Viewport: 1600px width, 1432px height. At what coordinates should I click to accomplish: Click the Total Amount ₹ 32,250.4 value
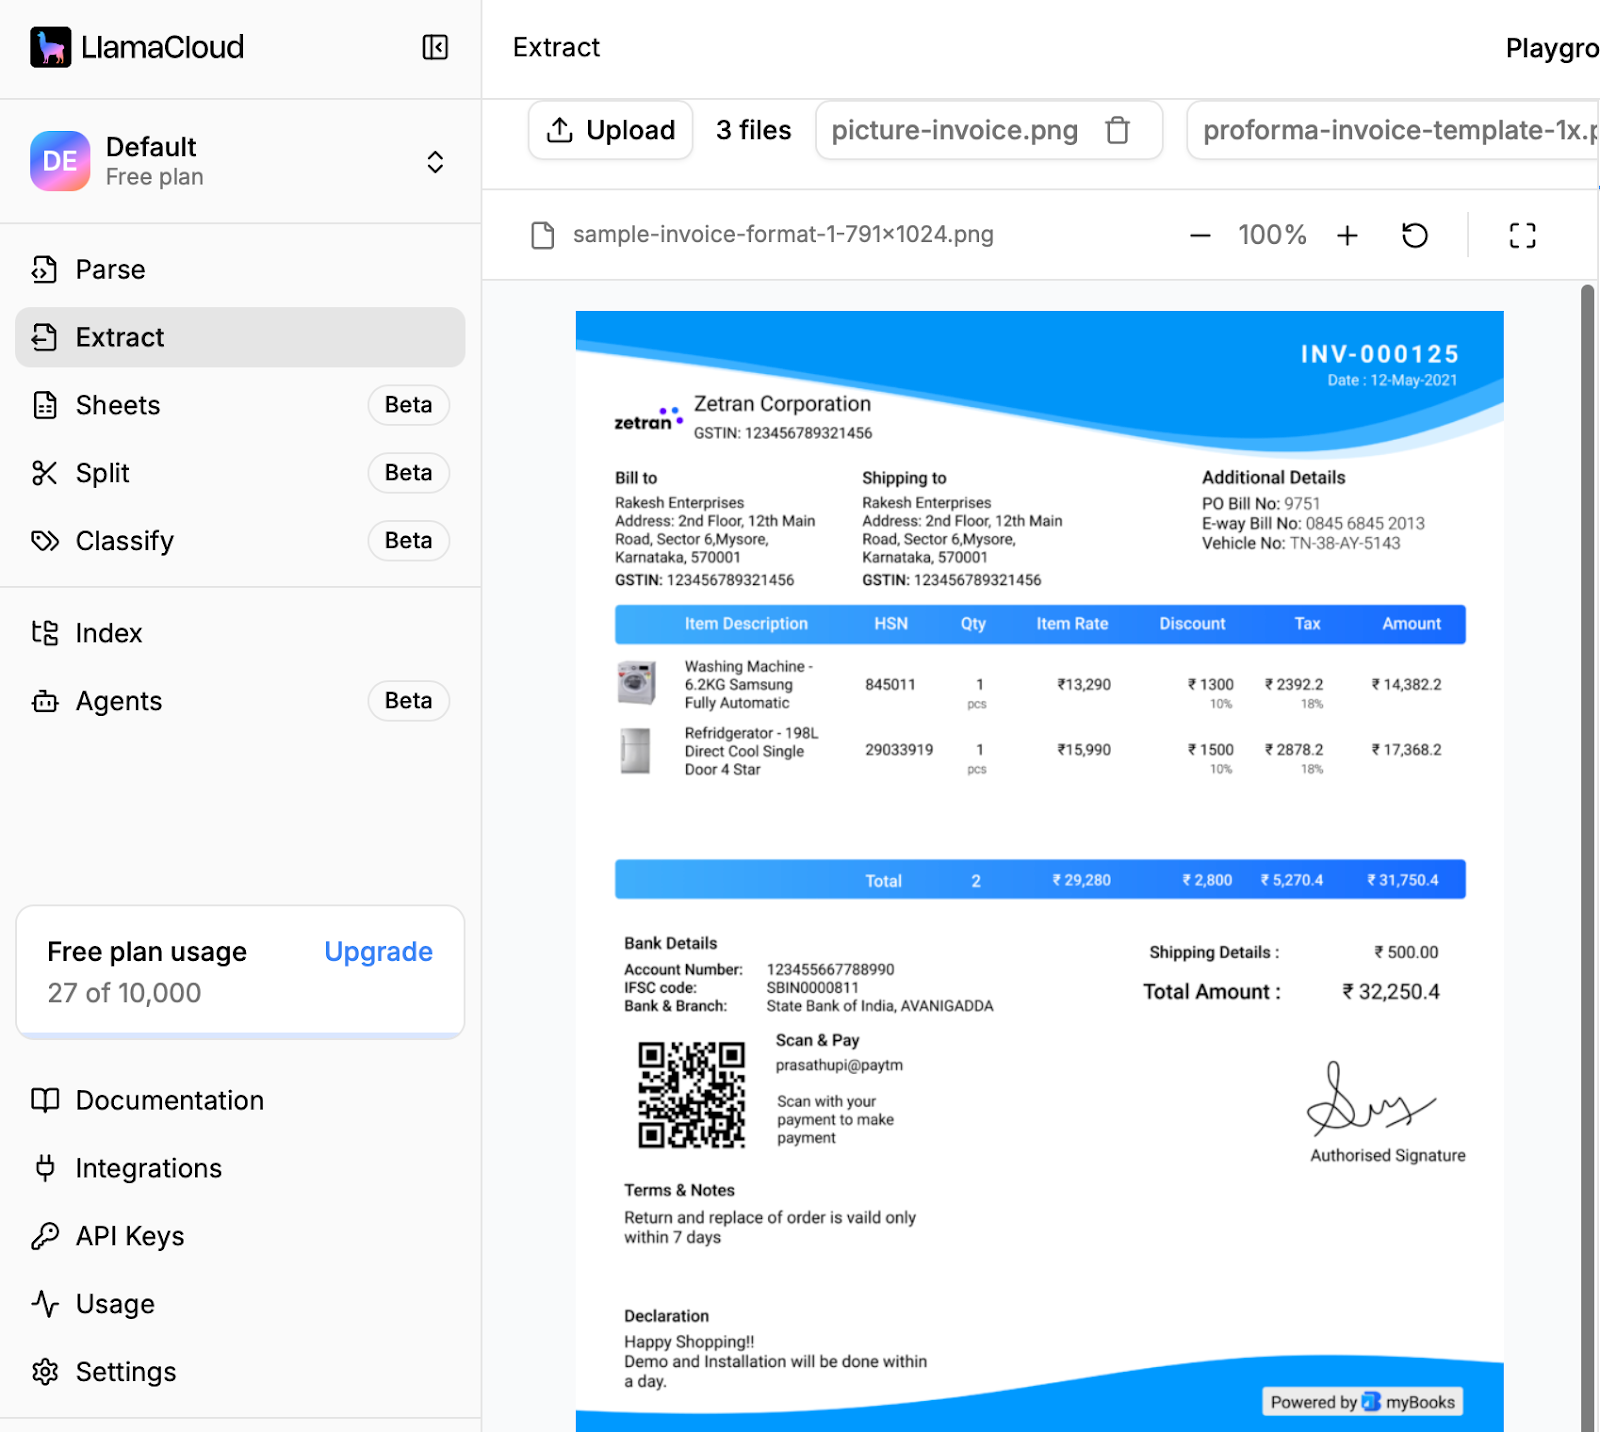coord(1390,992)
